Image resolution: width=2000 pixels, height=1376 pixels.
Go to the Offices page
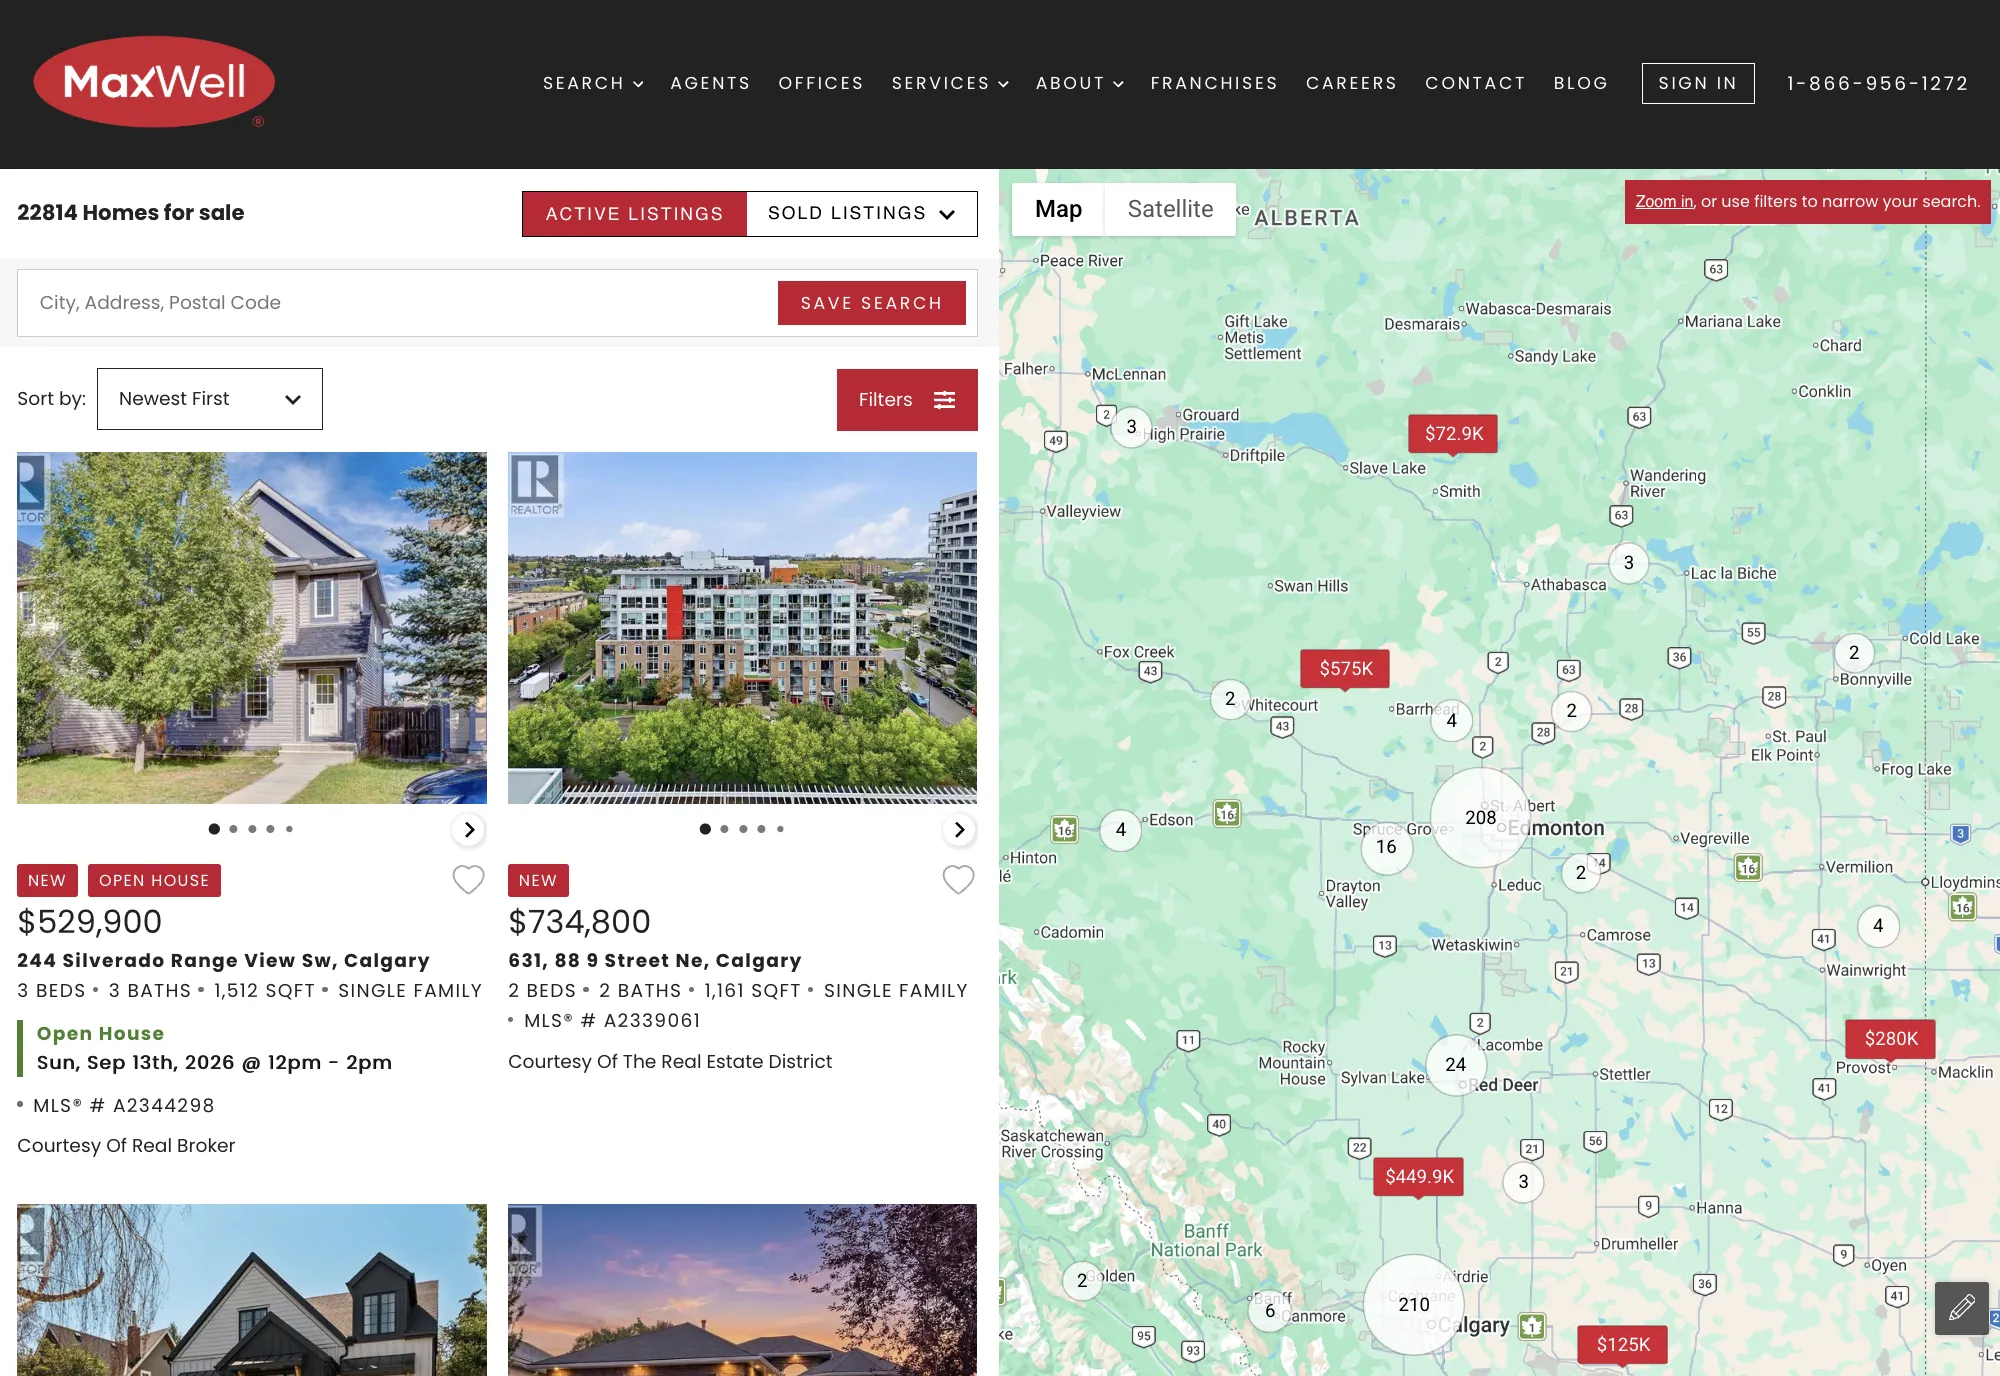coord(821,83)
